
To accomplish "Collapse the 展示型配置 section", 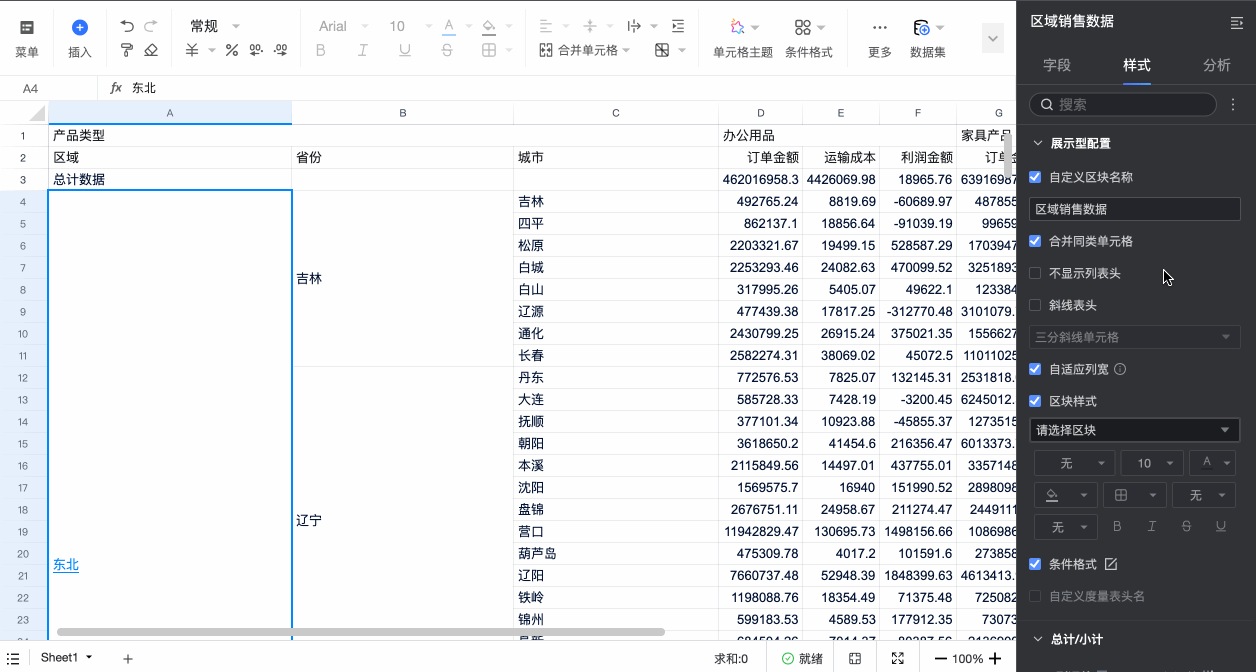I will pos(1036,143).
